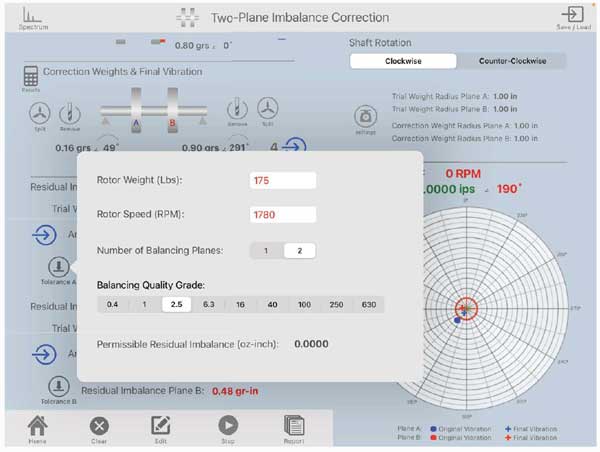Viewport: 600px width, 452px height.
Task: Set number of balancing planes to 1
Action: [x=266, y=251]
